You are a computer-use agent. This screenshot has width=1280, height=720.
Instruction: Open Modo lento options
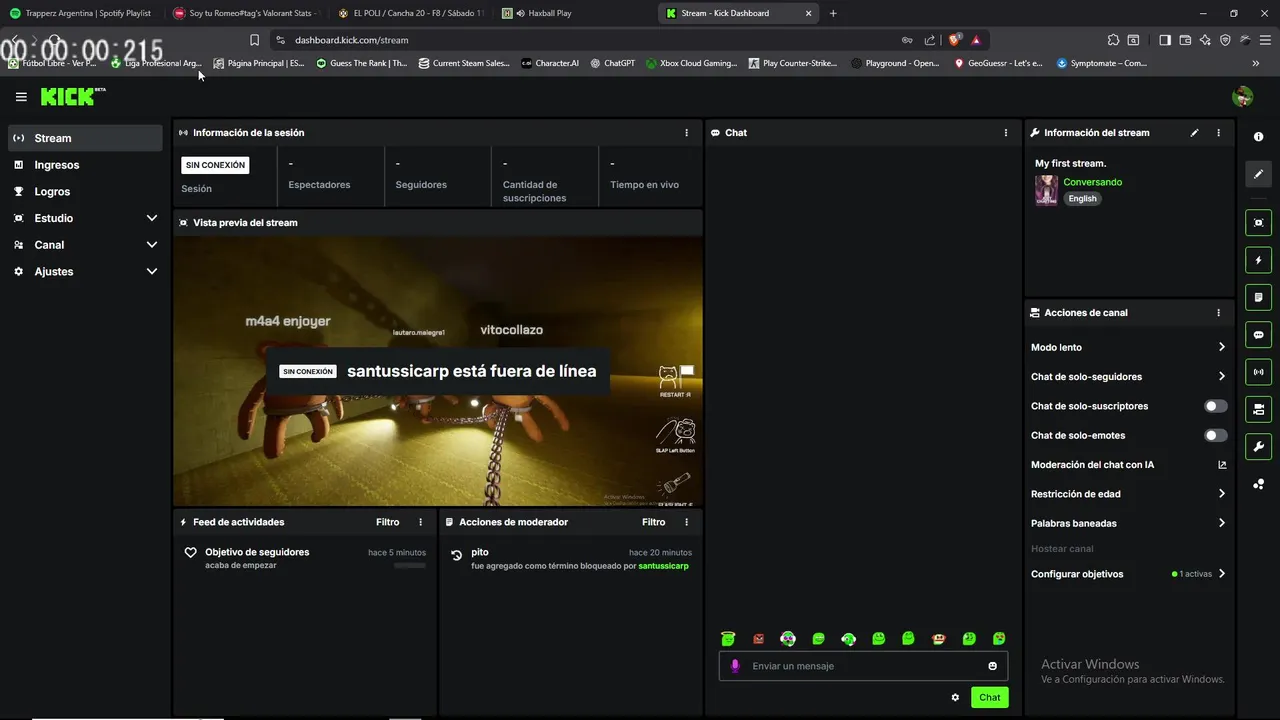[1128, 347]
